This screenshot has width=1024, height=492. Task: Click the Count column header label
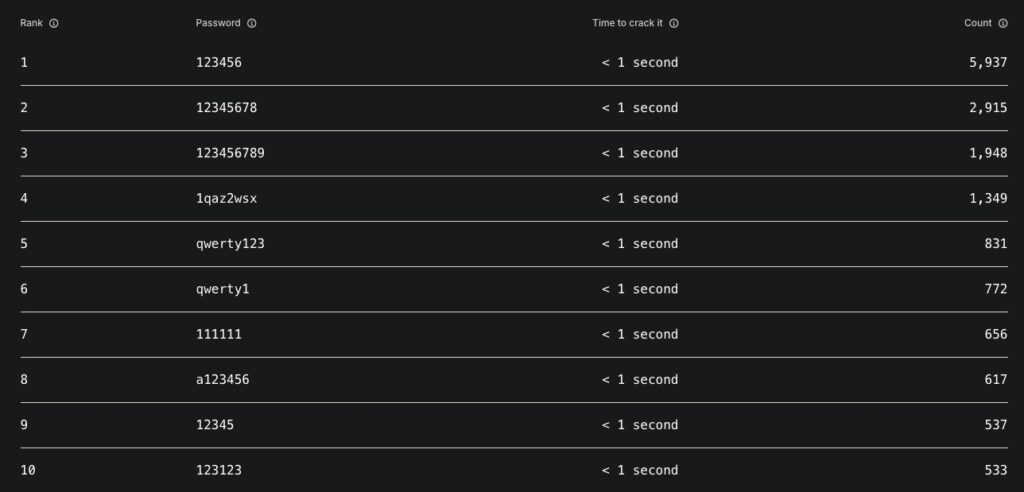click(978, 23)
